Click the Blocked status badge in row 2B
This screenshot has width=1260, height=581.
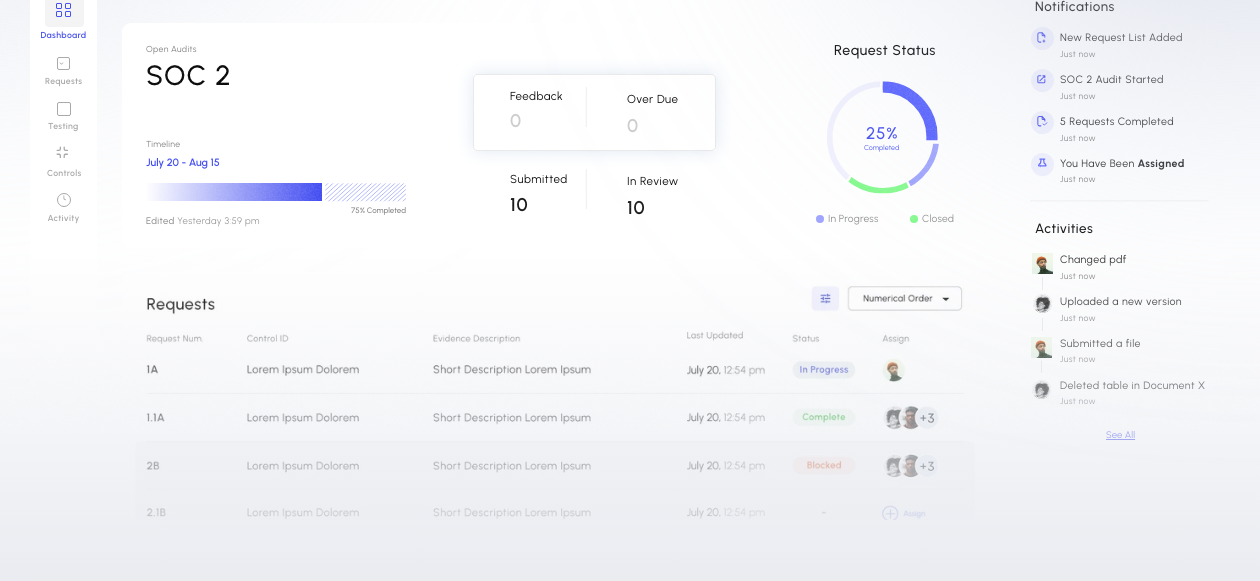[824, 465]
